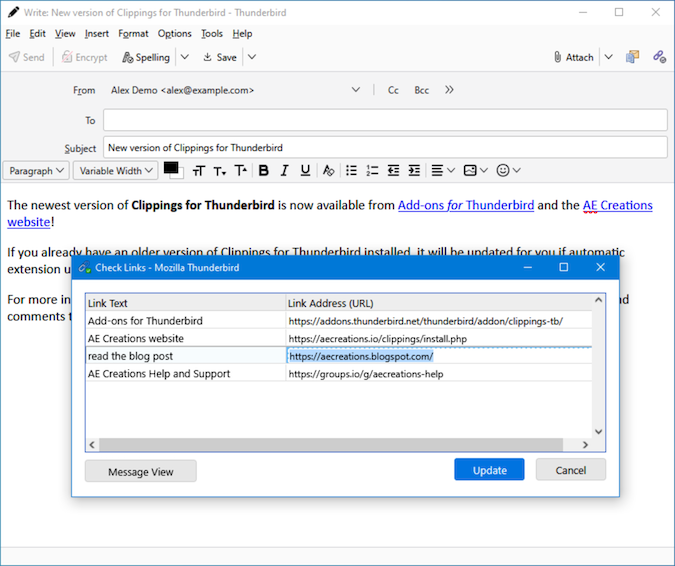Click the link table horizontal scrollbar
Image resolution: width=675 pixels, height=566 pixels.
(x=331, y=444)
